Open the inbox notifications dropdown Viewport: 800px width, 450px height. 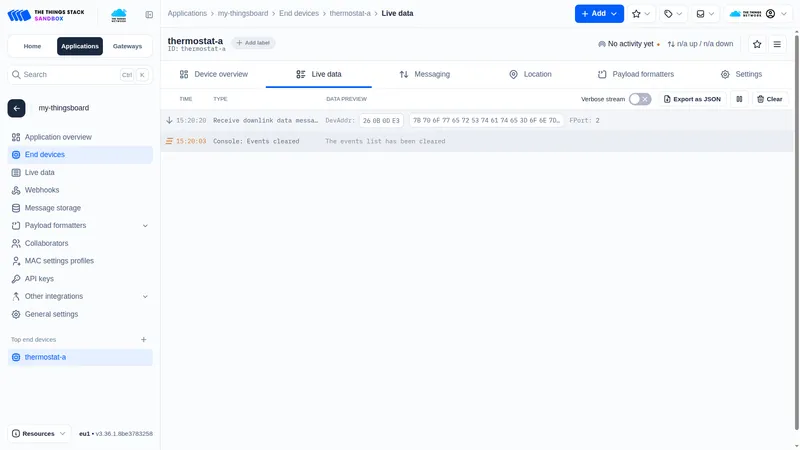pos(705,14)
